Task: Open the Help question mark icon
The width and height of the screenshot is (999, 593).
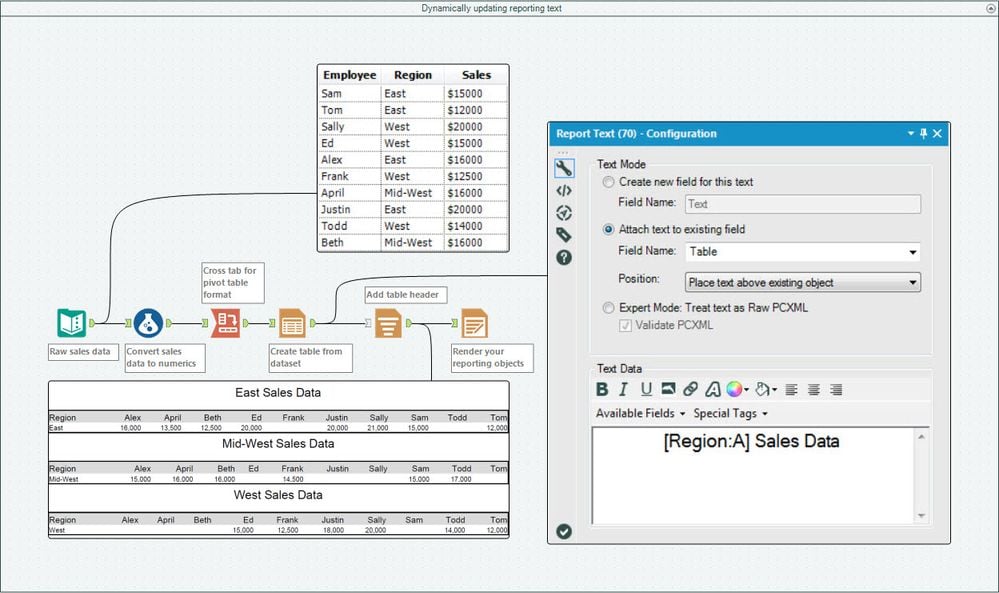Action: 564,257
